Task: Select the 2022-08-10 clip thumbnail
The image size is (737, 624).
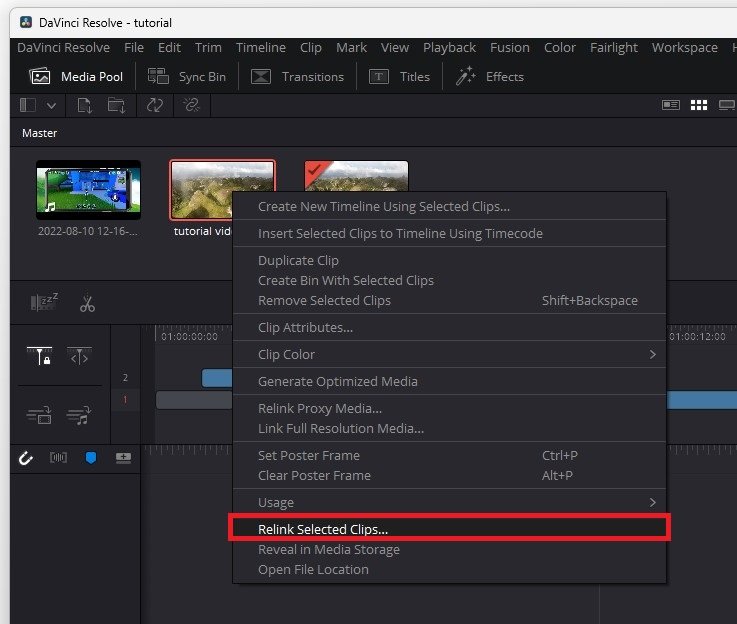Action: 88,190
